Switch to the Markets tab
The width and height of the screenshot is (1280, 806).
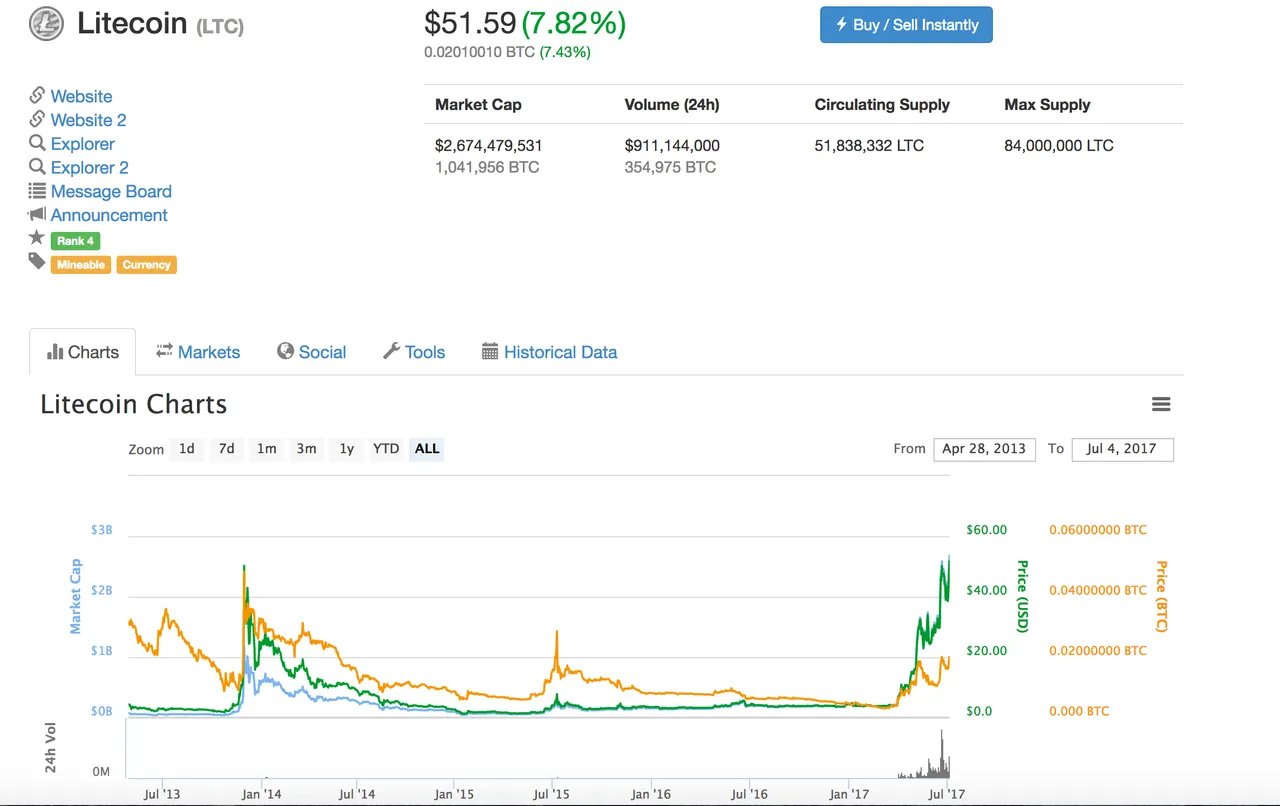pos(198,352)
